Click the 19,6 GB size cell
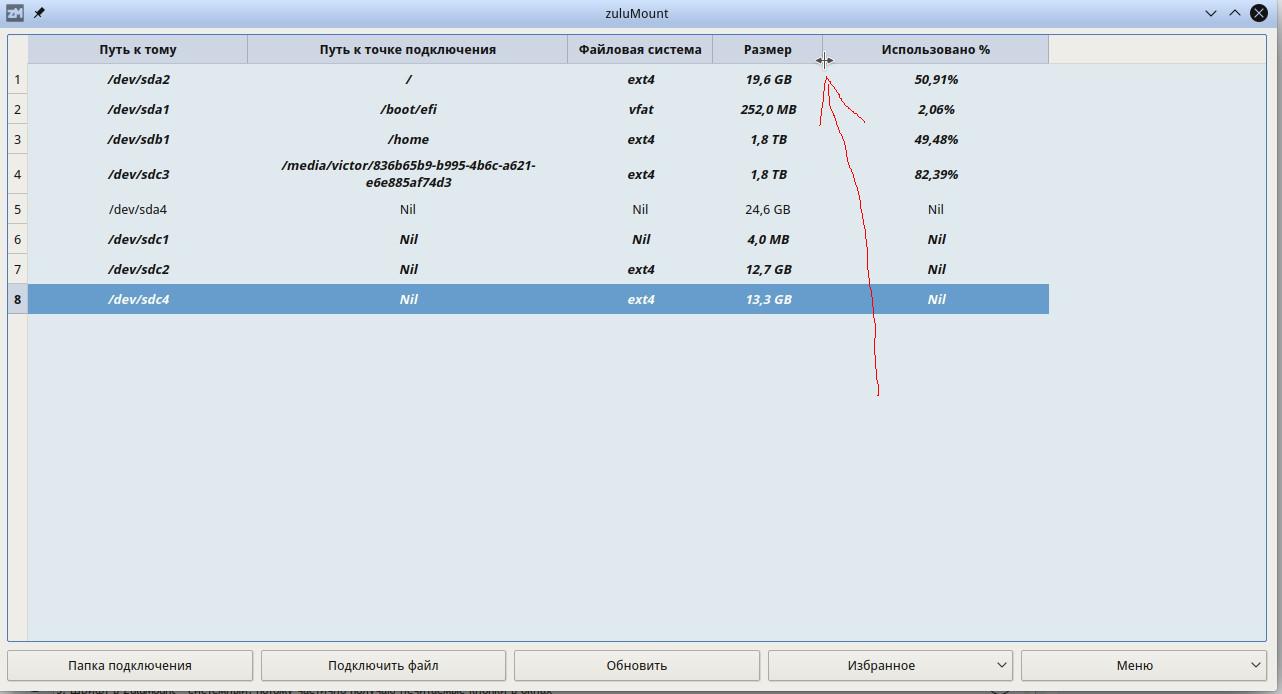The width and height of the screenshot is (1282, 694). pos(768,79)
